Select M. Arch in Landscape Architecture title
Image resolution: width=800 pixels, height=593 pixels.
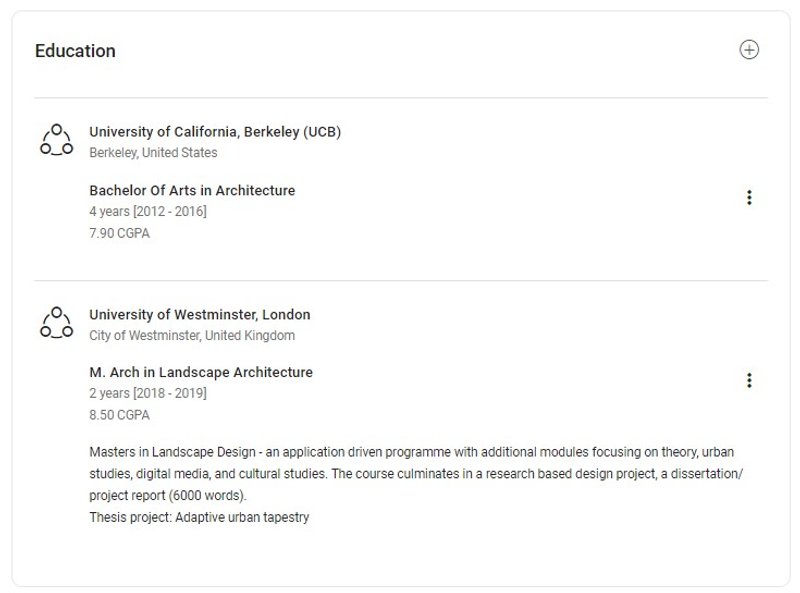coord(201,372)
